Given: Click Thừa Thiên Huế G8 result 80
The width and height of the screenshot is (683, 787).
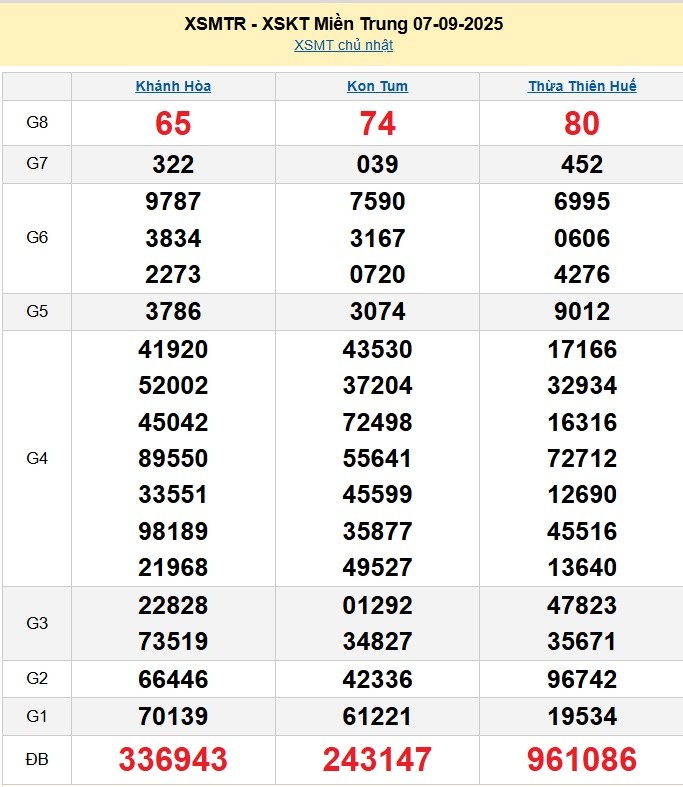Looking at the screenshot, I should pyautogui.click(x=582, y=123).
